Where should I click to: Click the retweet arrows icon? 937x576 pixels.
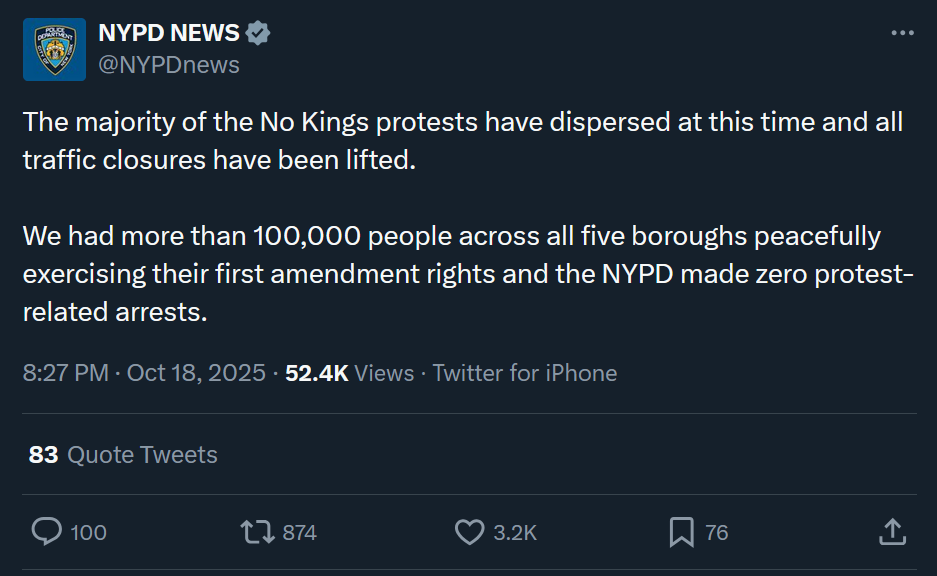coord(258,532)
